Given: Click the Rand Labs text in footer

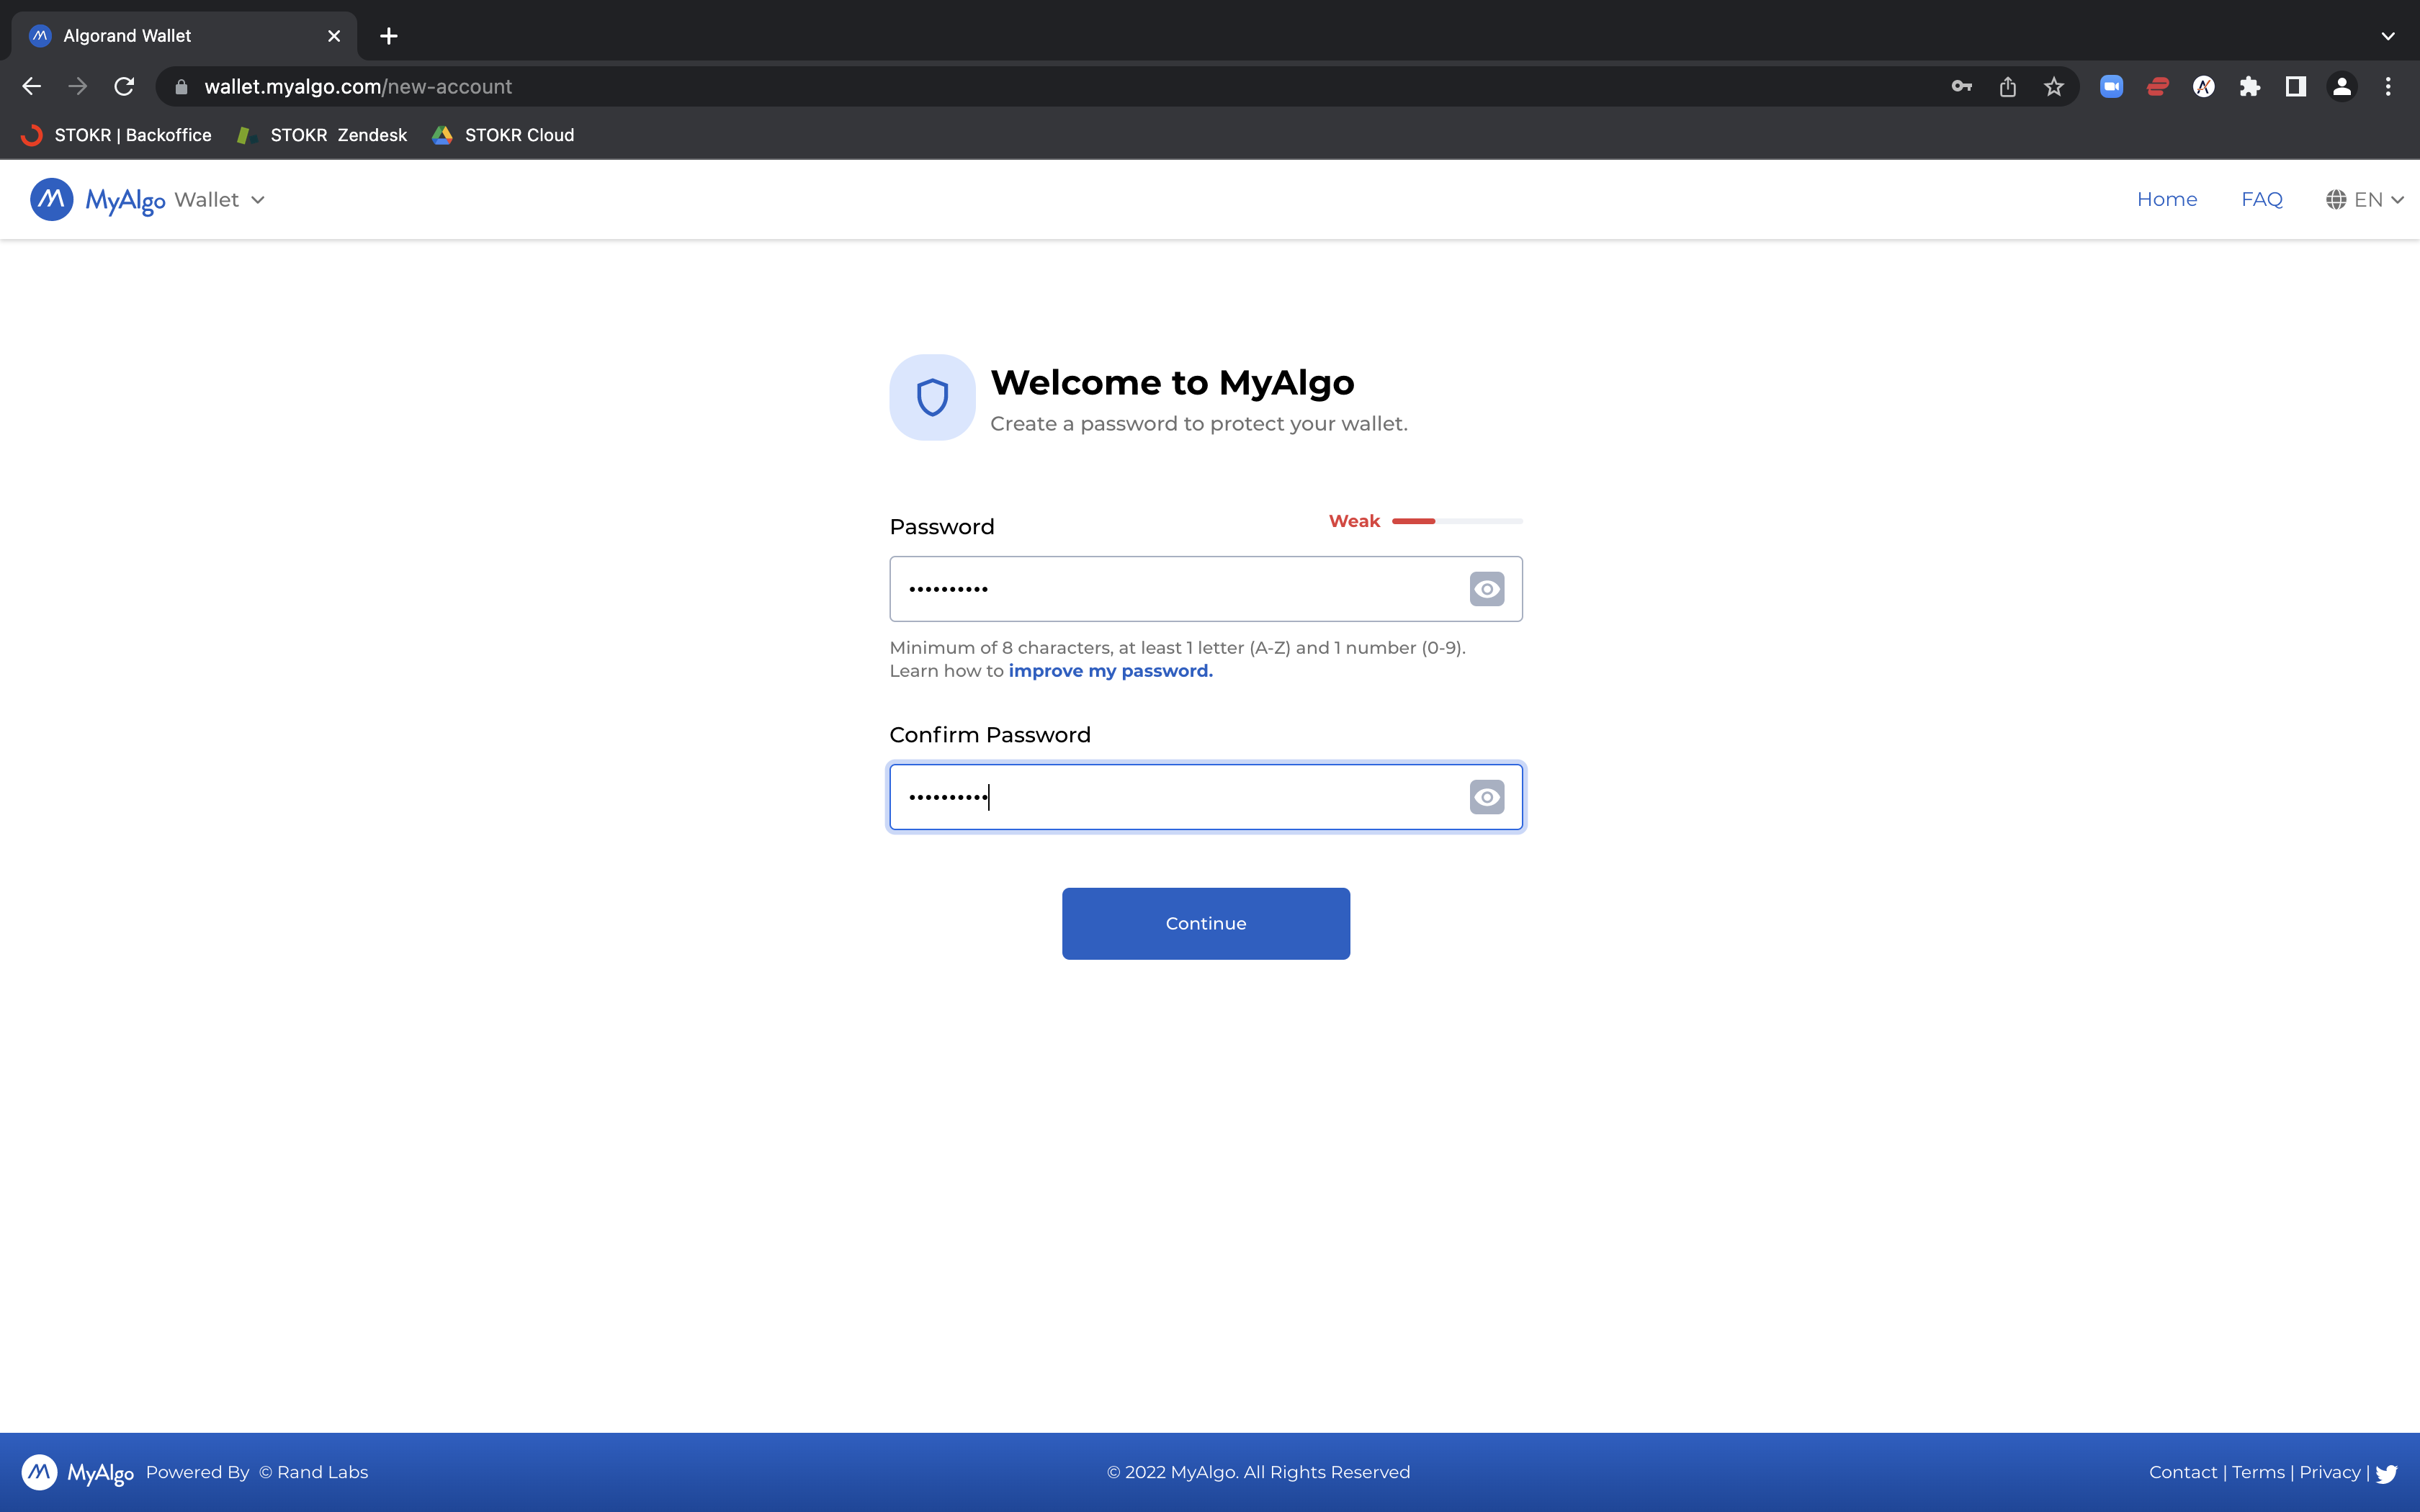Looking at the screenshot, I should (313, 1472).
